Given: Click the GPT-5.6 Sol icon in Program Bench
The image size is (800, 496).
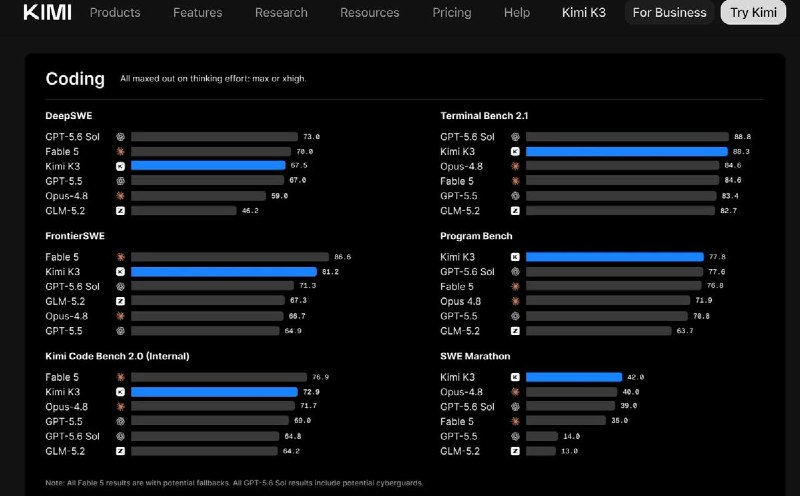Looking at the screenshot, I should coord(515,272).
